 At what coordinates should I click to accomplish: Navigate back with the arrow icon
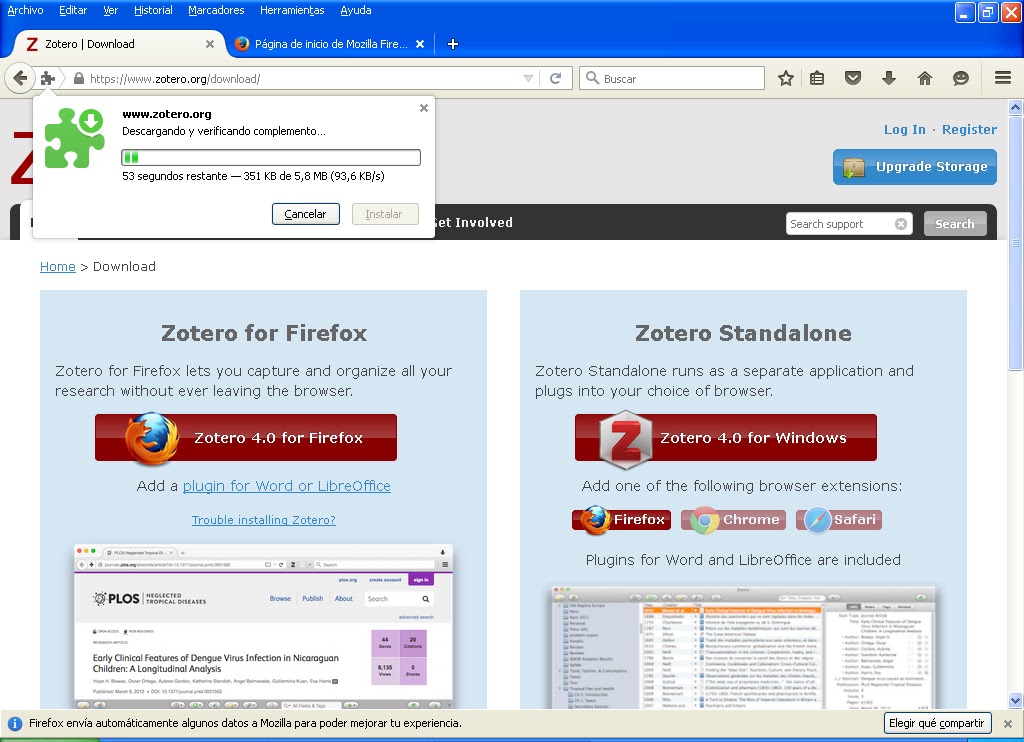(x=20, y=77)
